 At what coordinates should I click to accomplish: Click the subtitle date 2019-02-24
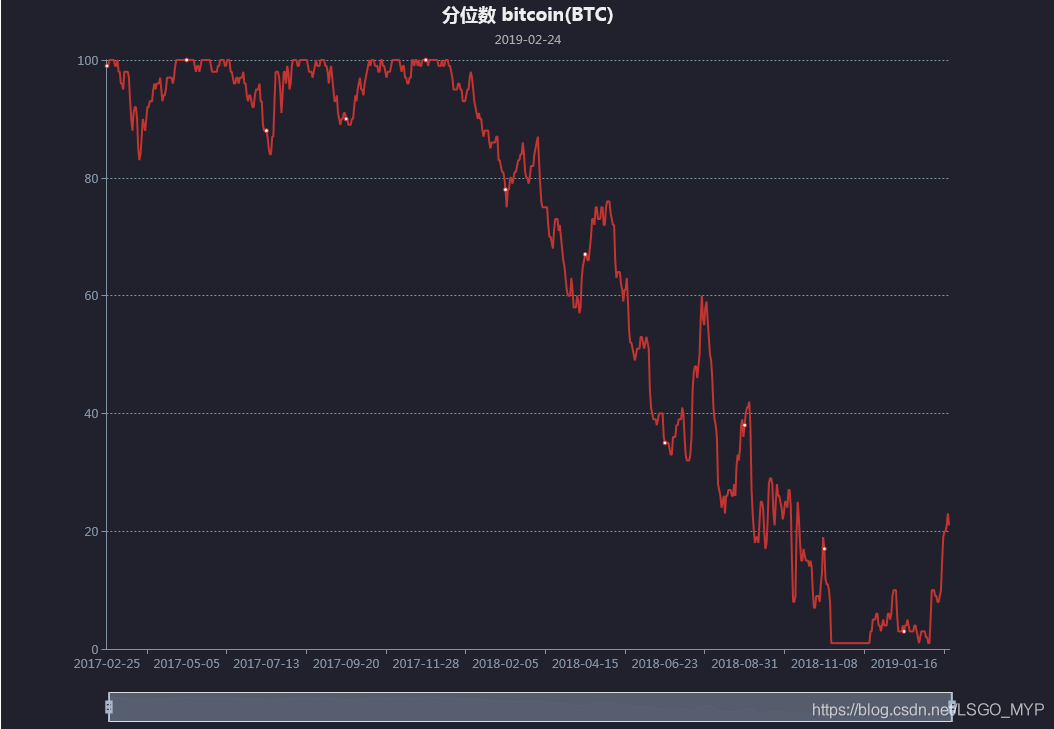(528, 40)
